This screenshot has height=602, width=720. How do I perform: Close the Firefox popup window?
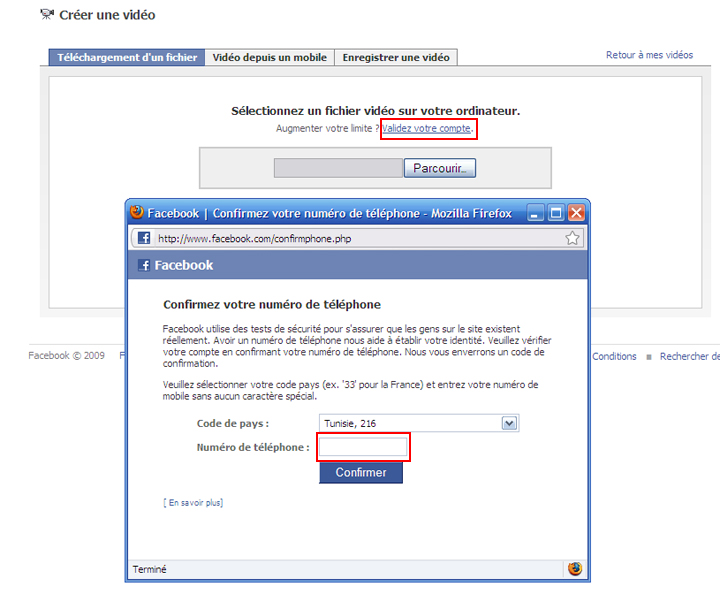pyautogui.click(x=576, y=213)
